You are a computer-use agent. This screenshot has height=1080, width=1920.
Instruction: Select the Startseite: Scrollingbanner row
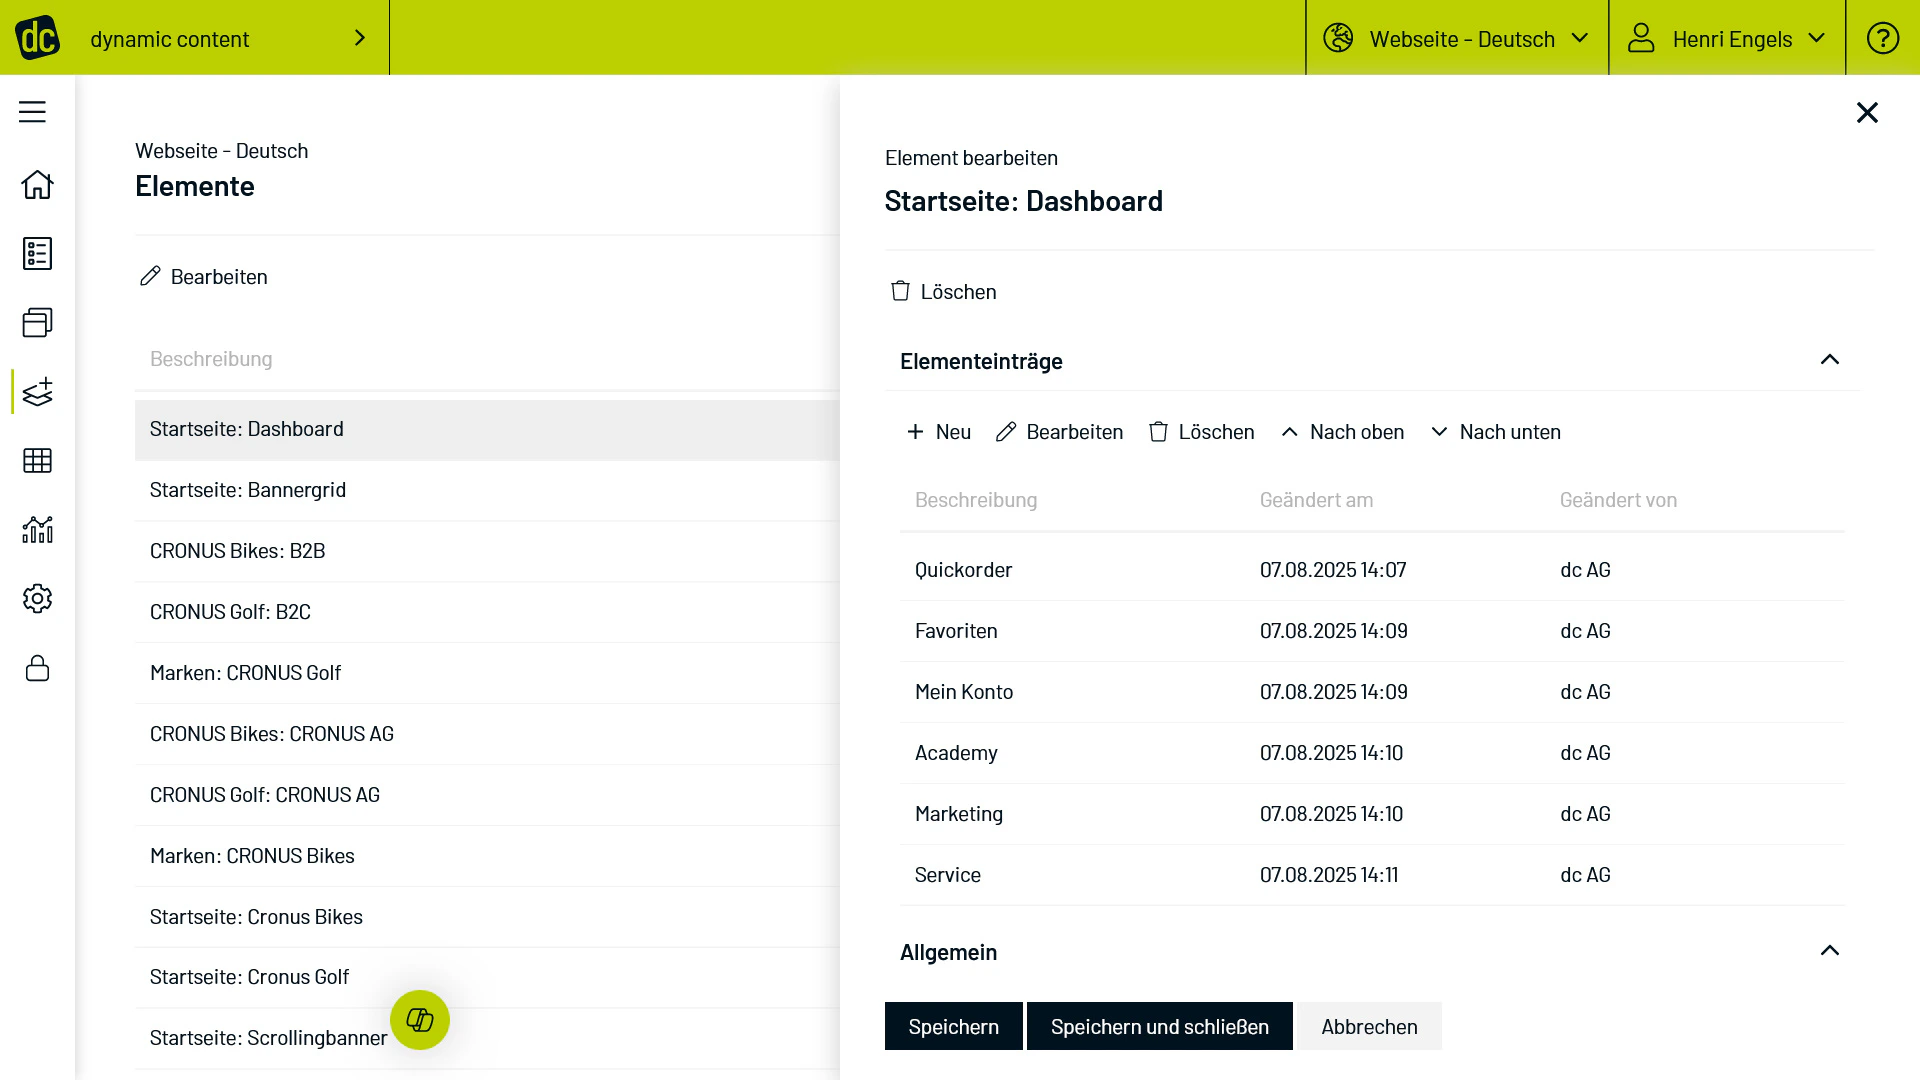tap(487, 1038)
